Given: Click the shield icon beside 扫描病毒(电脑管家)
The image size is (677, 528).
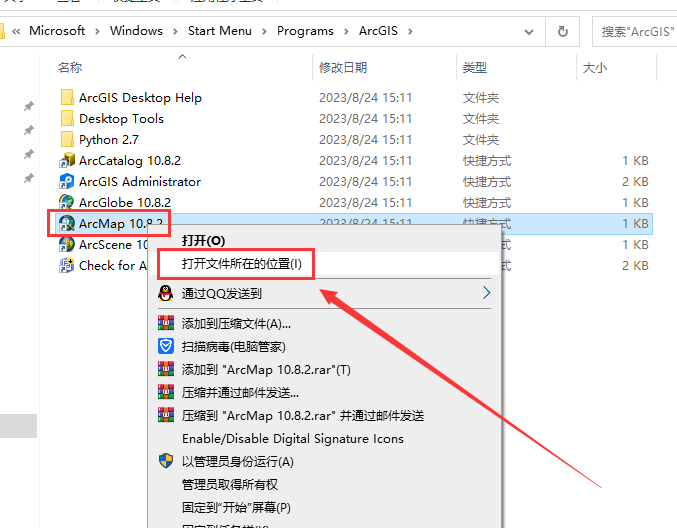Looking at the screenshot, I should pyautogui.click(x=166, y=346).
